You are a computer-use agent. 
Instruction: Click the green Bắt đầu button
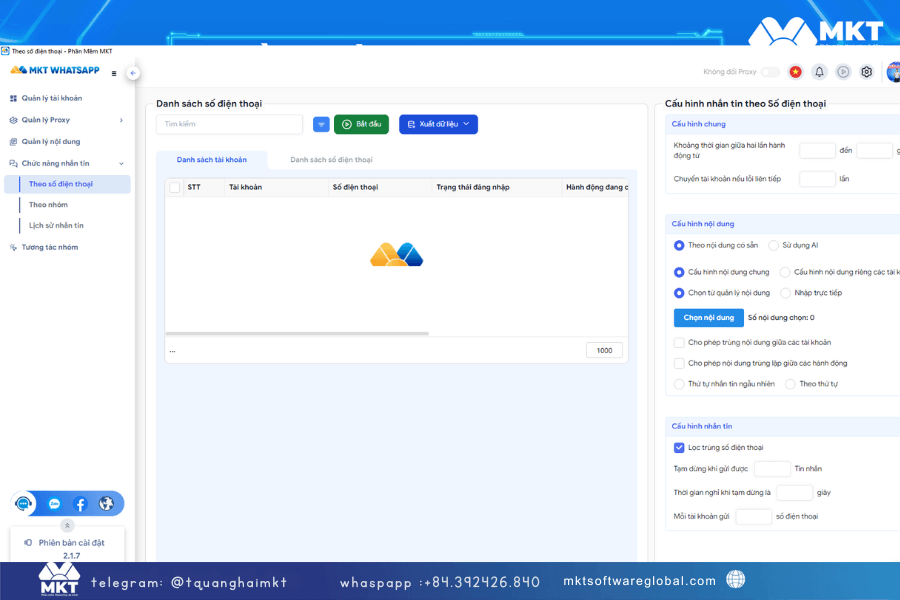[361, 124]
